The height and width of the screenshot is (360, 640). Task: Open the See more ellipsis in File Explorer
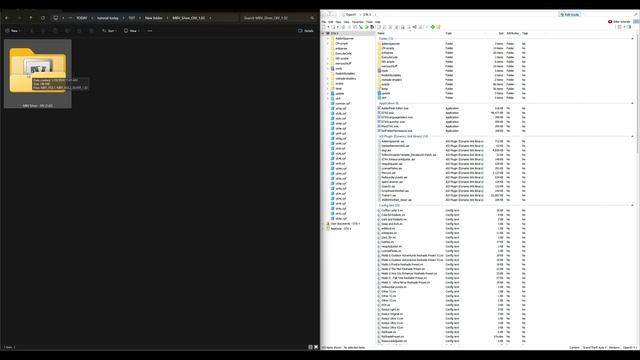150,31
